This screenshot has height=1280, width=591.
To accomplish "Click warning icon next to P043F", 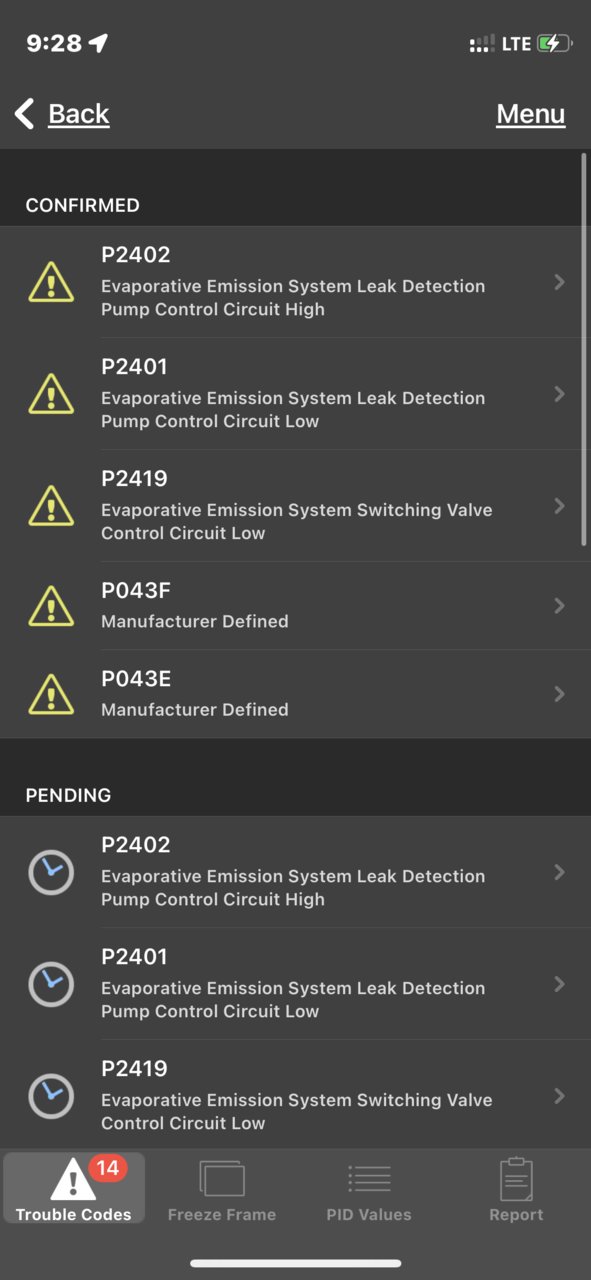I will (51, 606).
